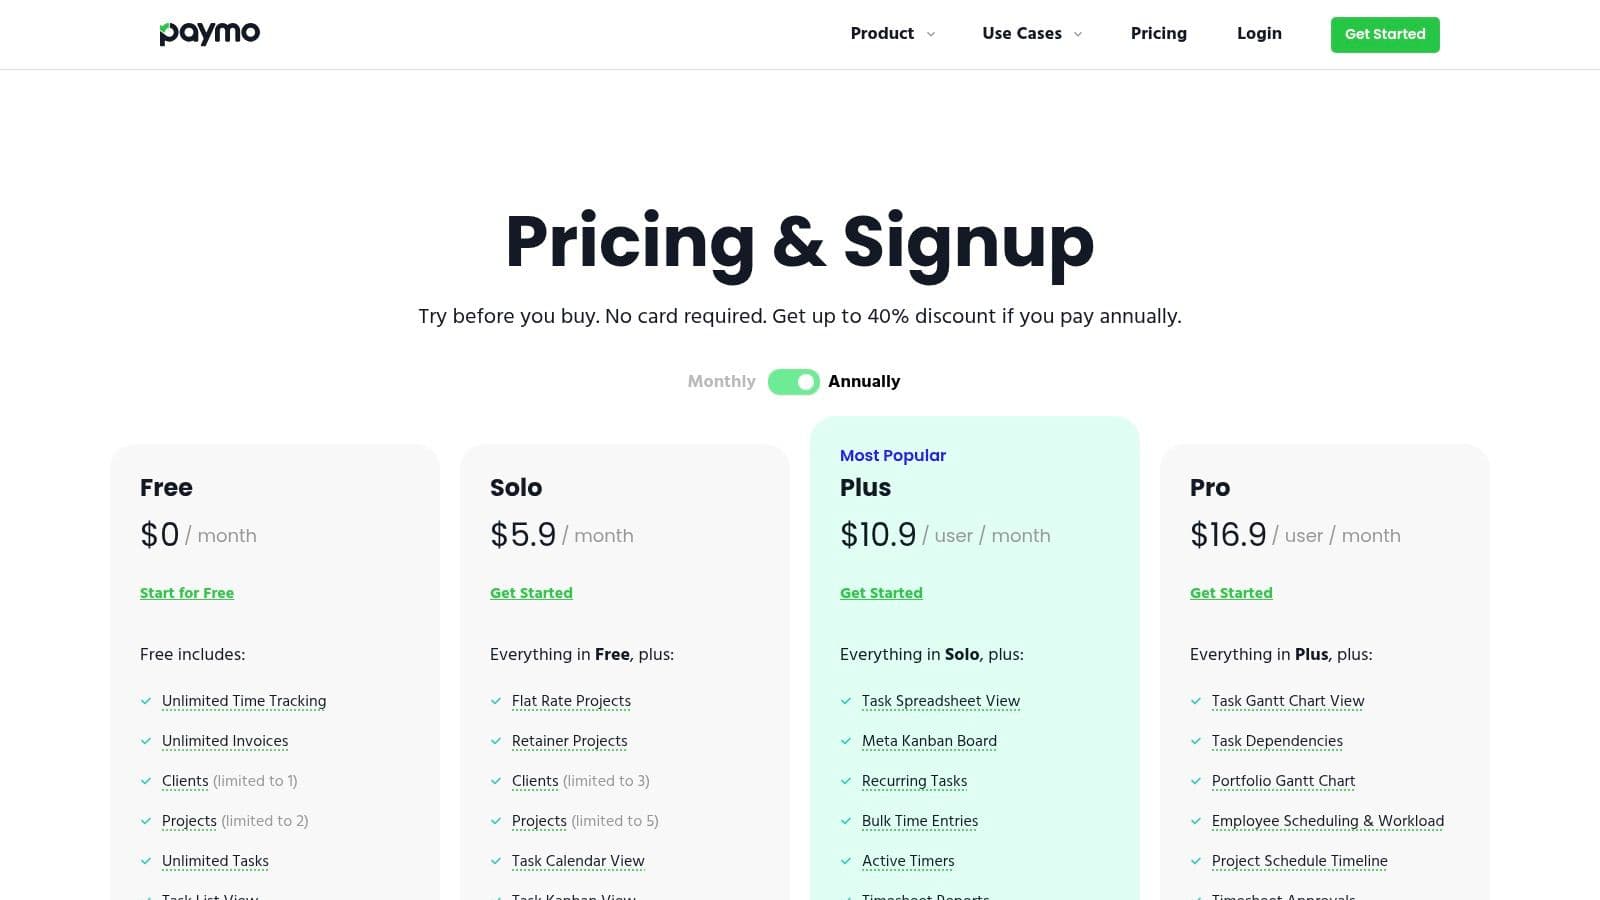Click Get Started under Plus plan
This screenshot has width=1600, height=900.
[x=881, y=593]
